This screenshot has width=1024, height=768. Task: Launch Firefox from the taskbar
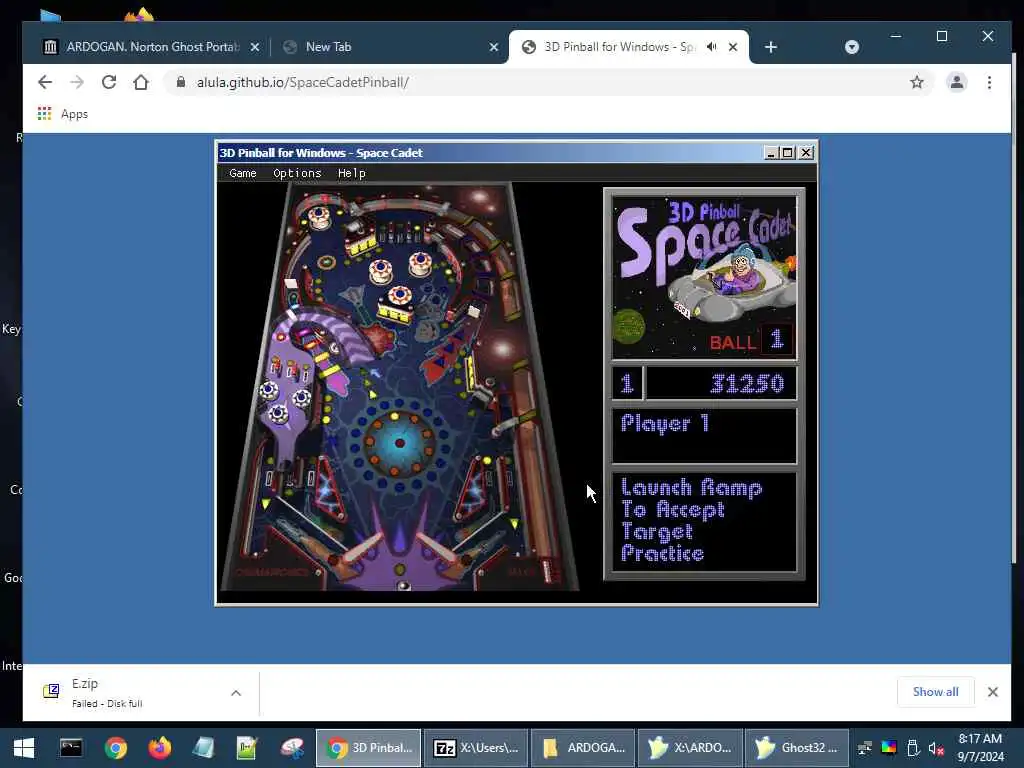coord(159,748)
